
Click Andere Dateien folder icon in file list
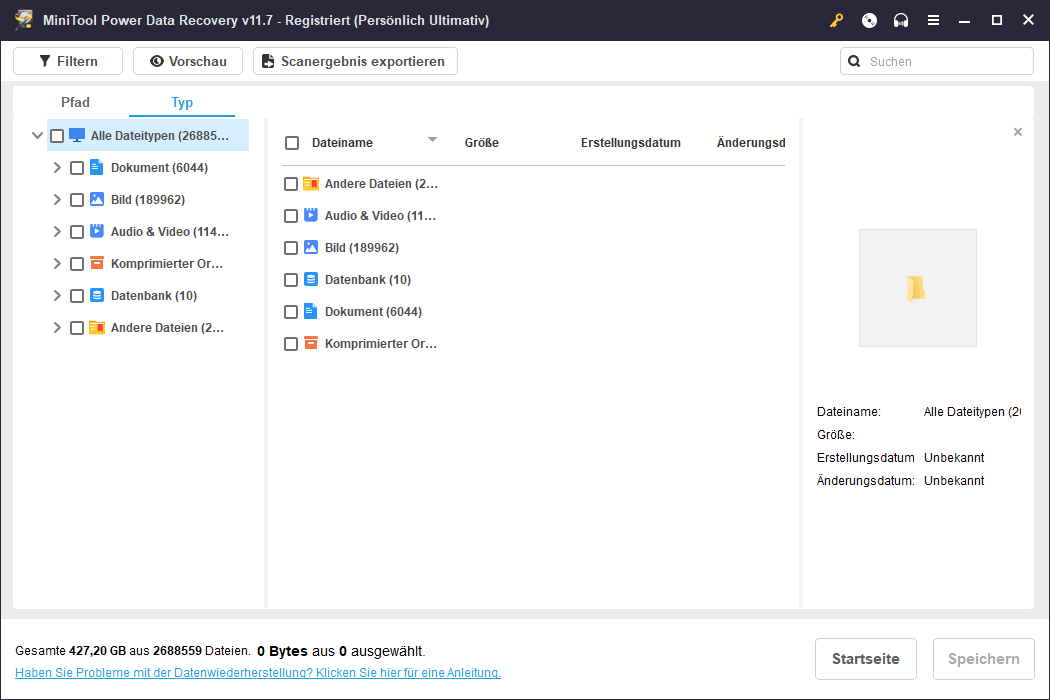311,184
